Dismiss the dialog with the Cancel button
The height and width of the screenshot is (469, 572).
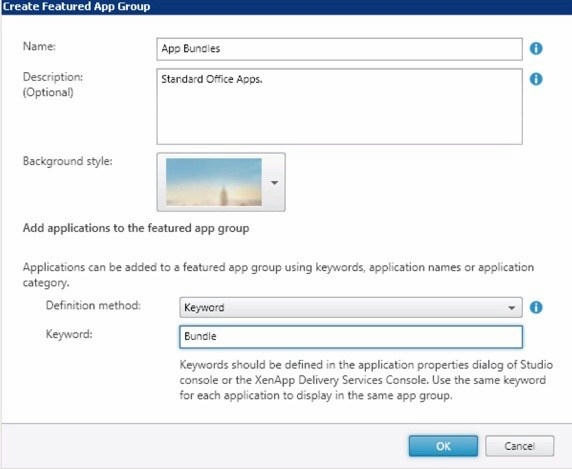[519, 446]
